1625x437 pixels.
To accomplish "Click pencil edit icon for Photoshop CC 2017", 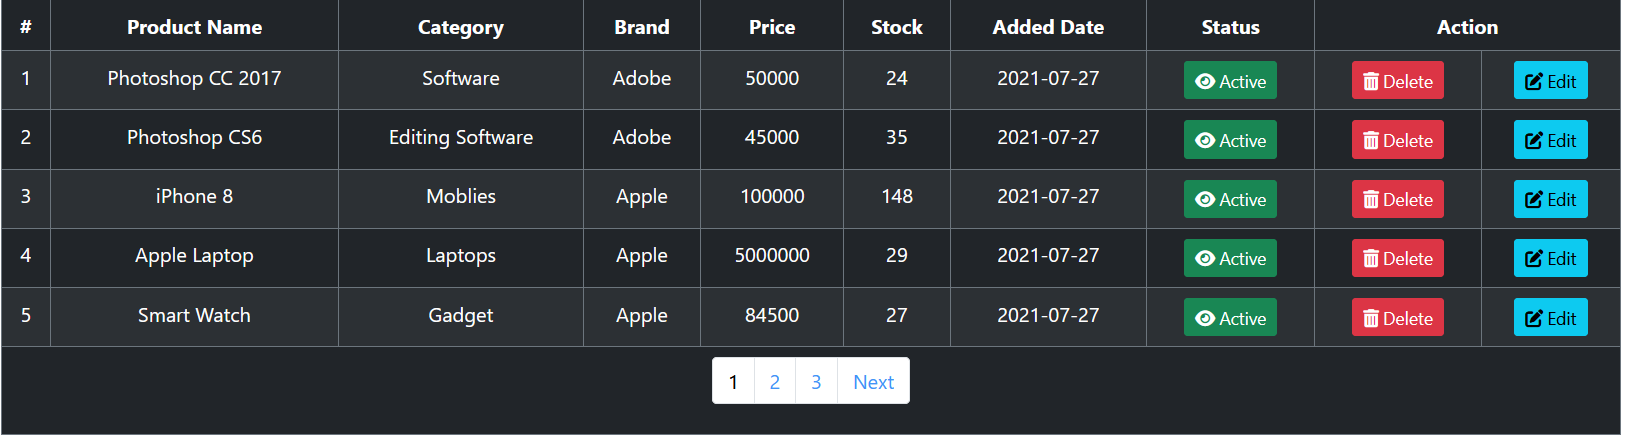I will click(x=1534, y=82).
